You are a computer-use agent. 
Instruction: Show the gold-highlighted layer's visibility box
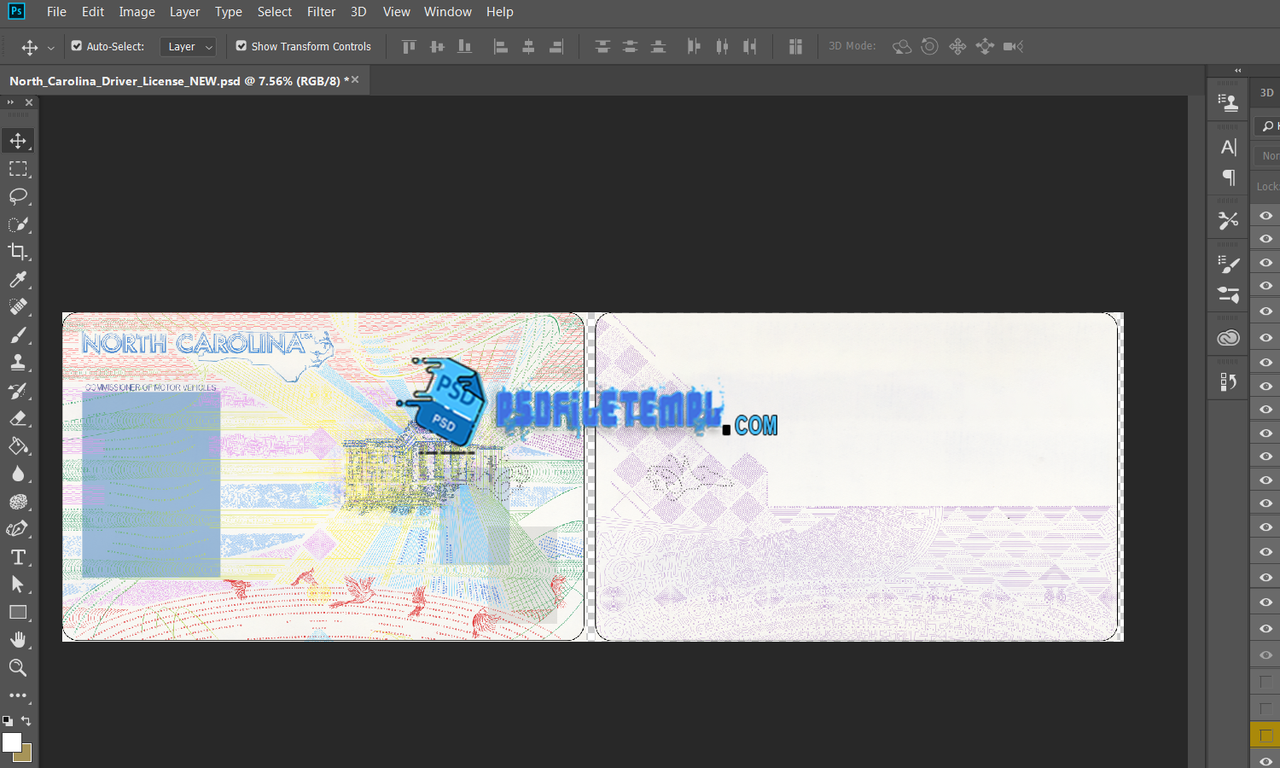(1266, 736)
